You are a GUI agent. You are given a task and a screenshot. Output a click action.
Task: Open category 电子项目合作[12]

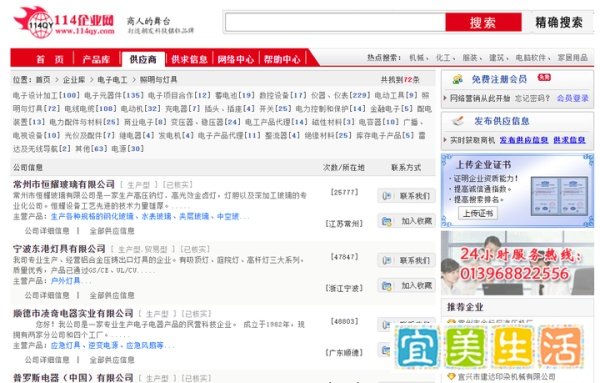click(x=179, y=95)
